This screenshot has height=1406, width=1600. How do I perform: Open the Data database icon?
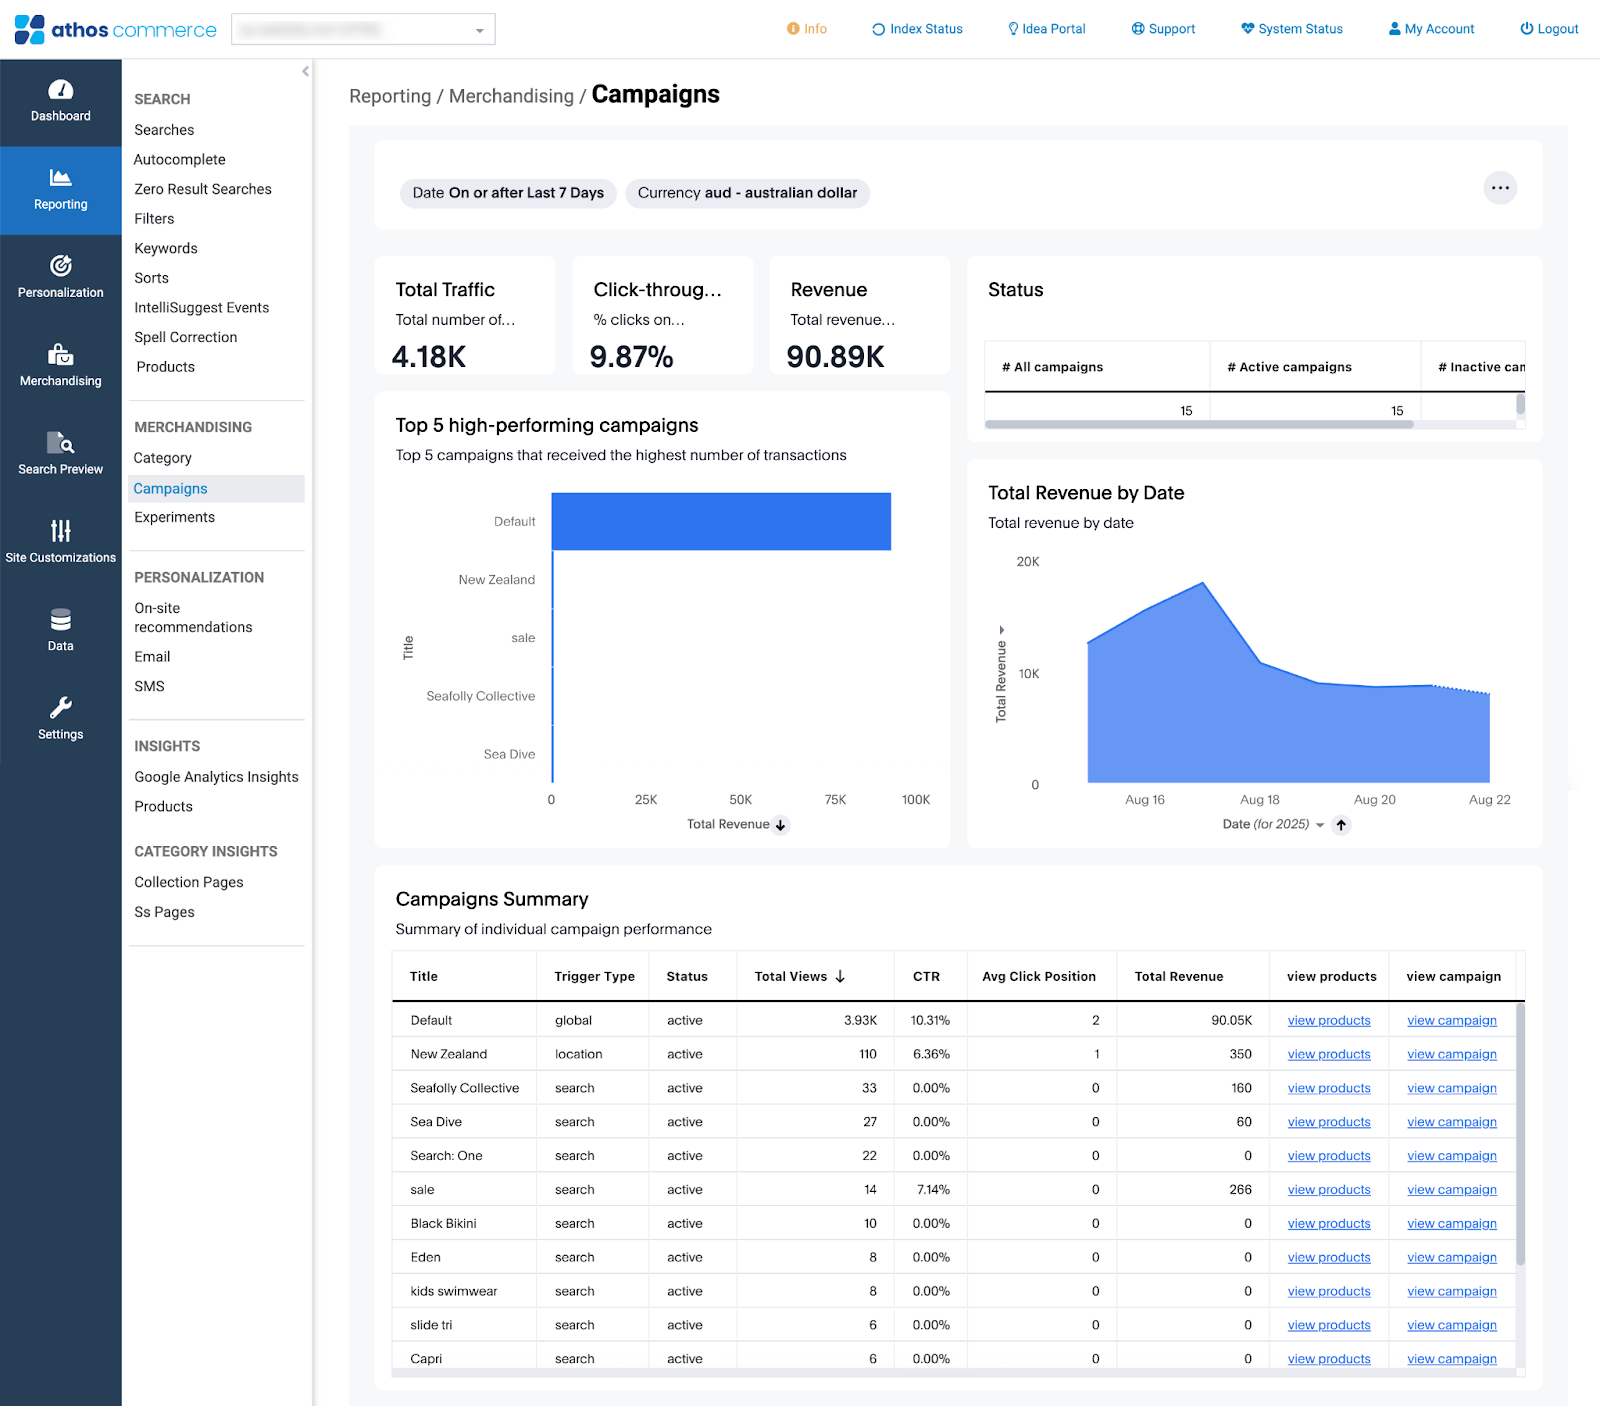(61, 620)
